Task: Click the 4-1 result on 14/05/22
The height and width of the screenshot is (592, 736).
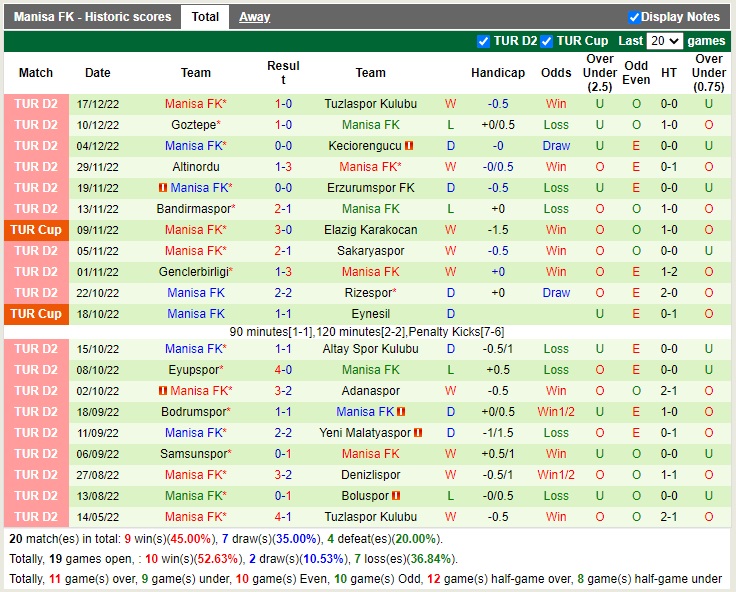Action: coord(283,517)
